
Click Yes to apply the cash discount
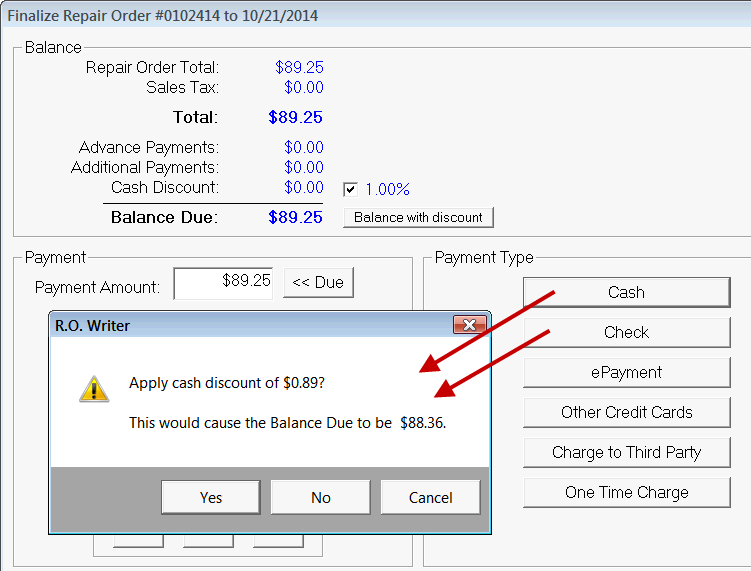(211, 497)
